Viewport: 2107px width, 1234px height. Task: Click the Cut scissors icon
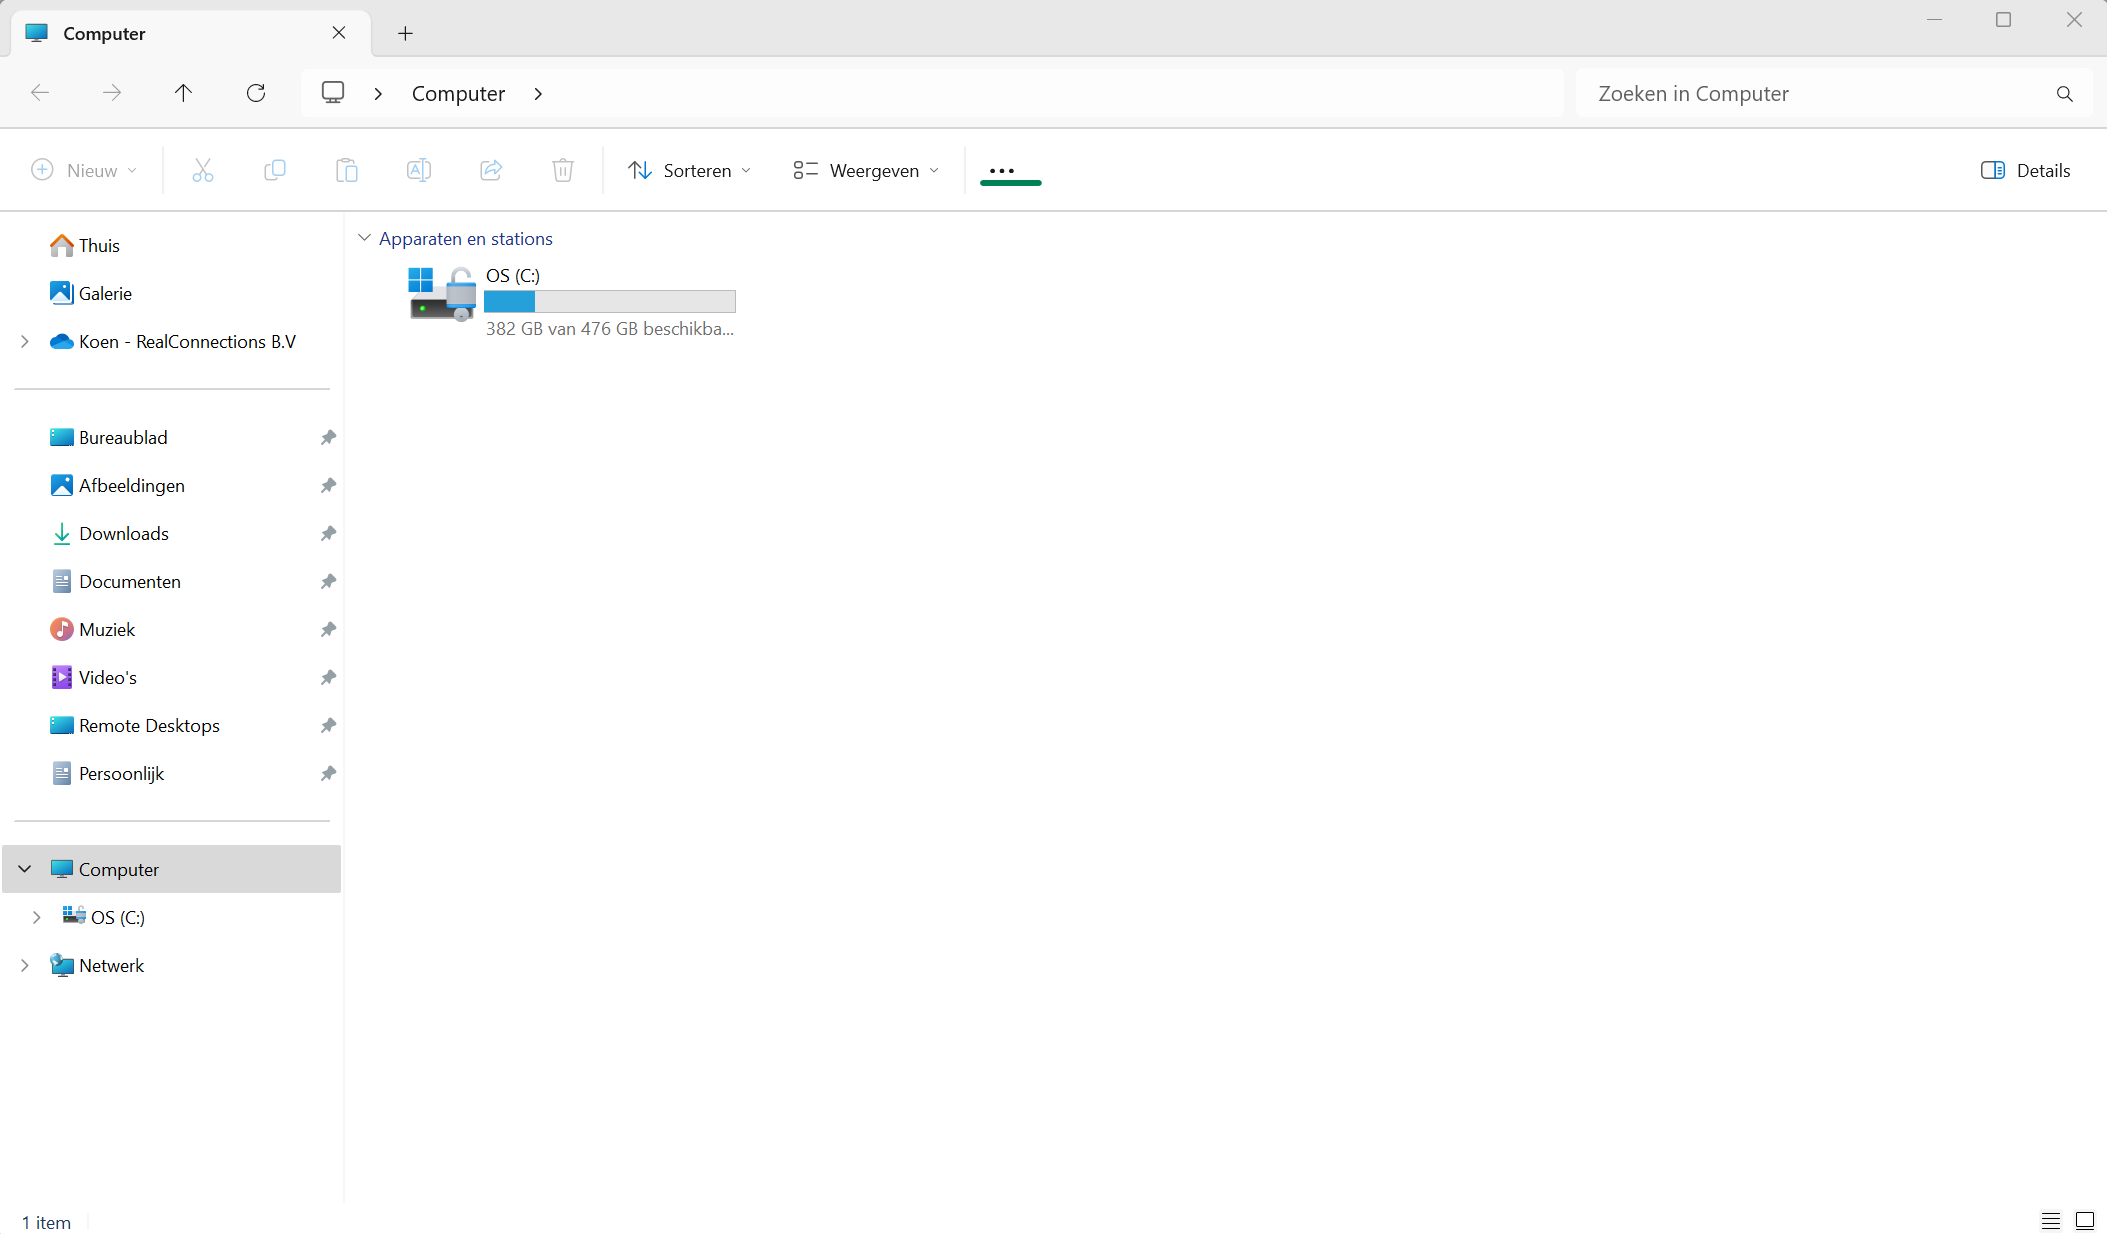coord(203,171)
